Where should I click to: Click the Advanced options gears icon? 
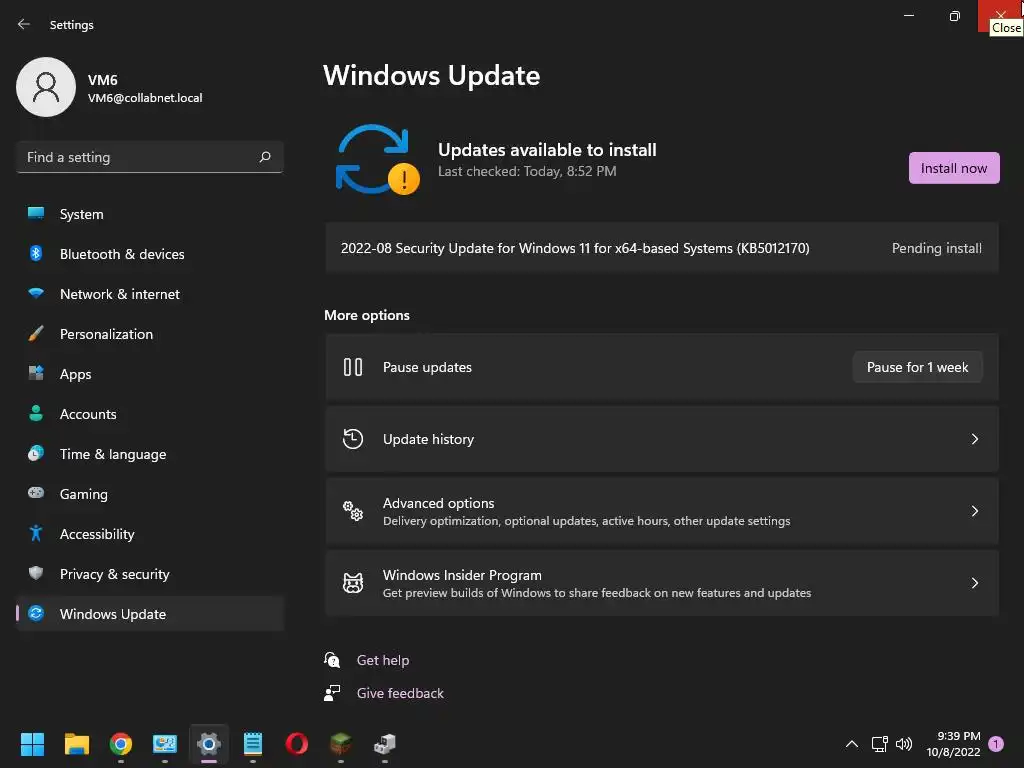point(353,511)
